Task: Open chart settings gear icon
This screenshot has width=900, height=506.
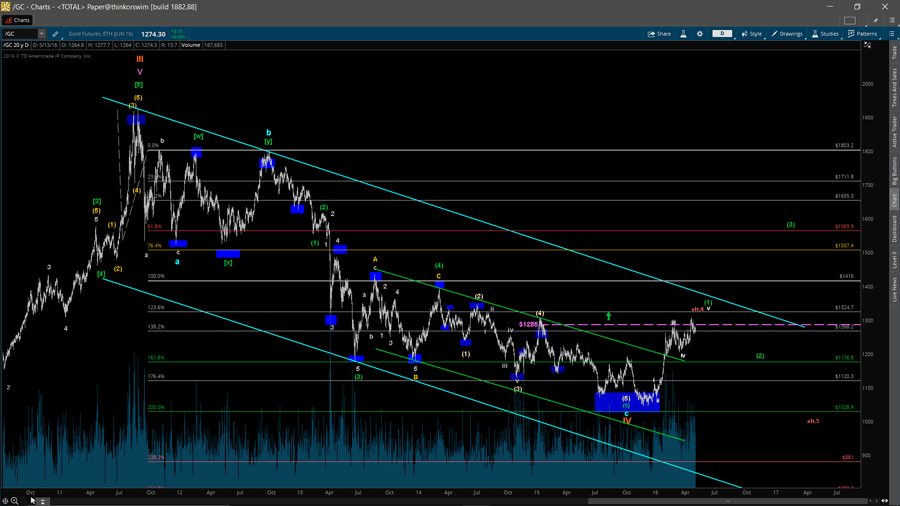Action: coord(700,34)
